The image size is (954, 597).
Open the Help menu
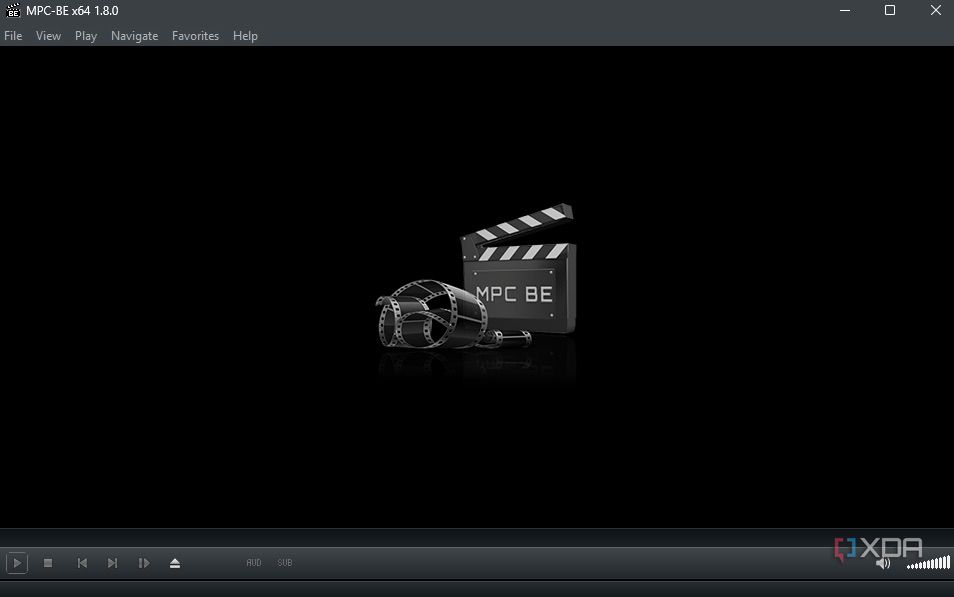(245, 35)
